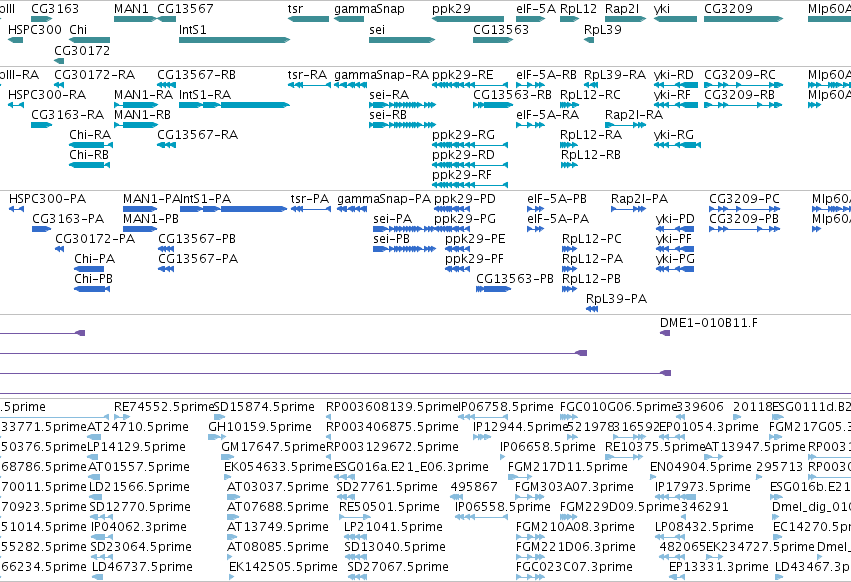Click the IP06758.5prime EST label
851x582 pixels.
[x=506, y=407]
